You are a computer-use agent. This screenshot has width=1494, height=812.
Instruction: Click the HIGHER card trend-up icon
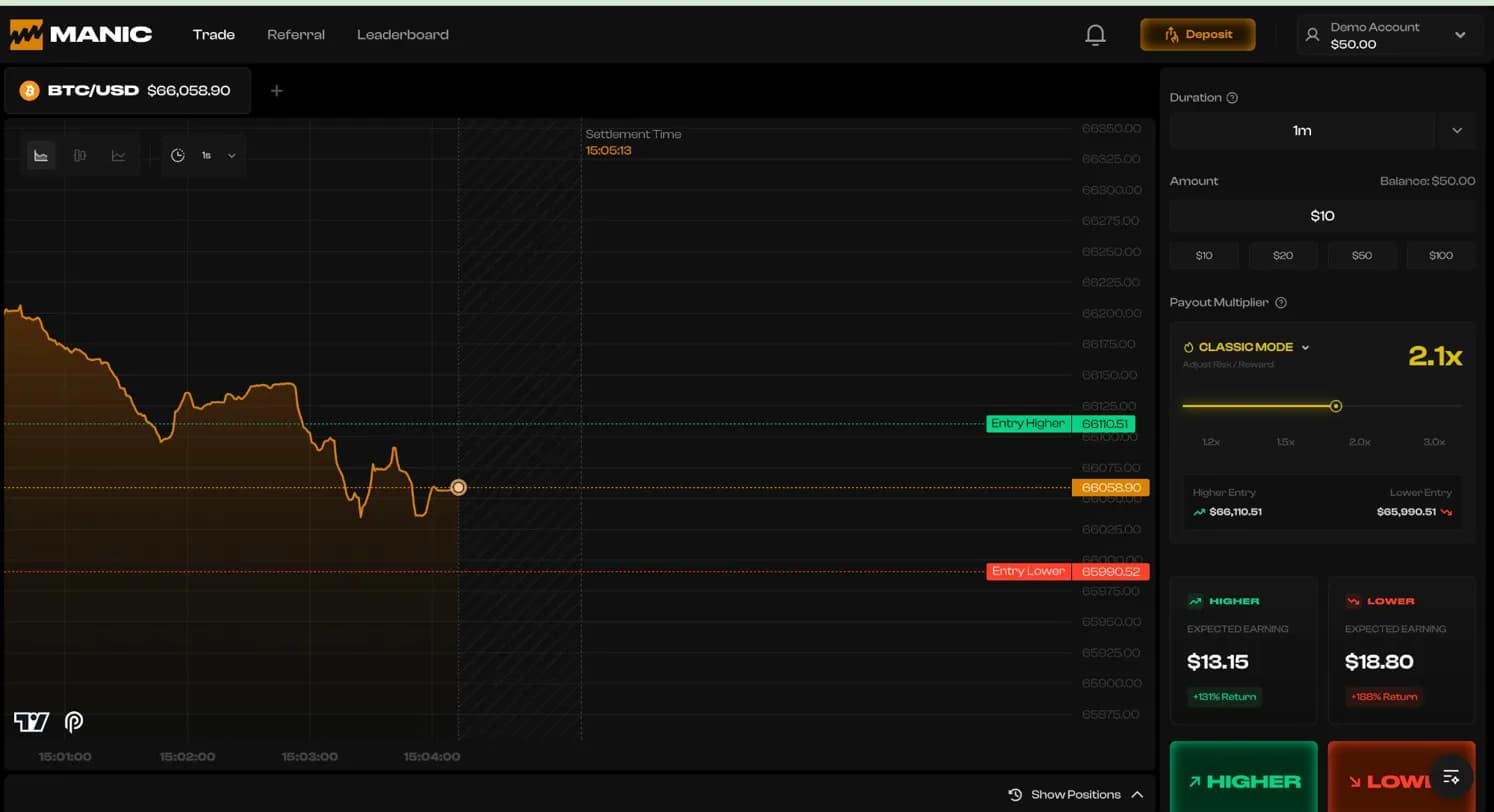1195,601
